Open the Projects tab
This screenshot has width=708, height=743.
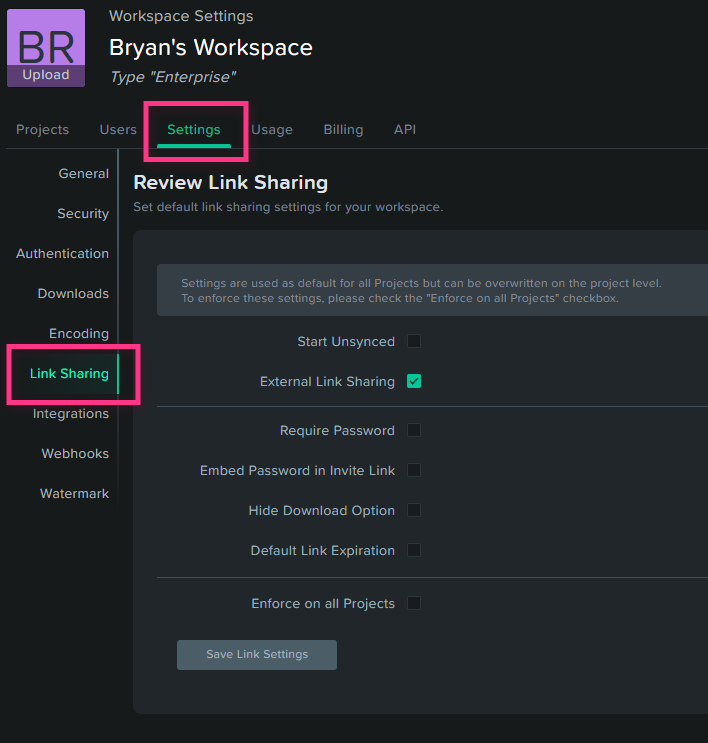click(x=42, y=130)
